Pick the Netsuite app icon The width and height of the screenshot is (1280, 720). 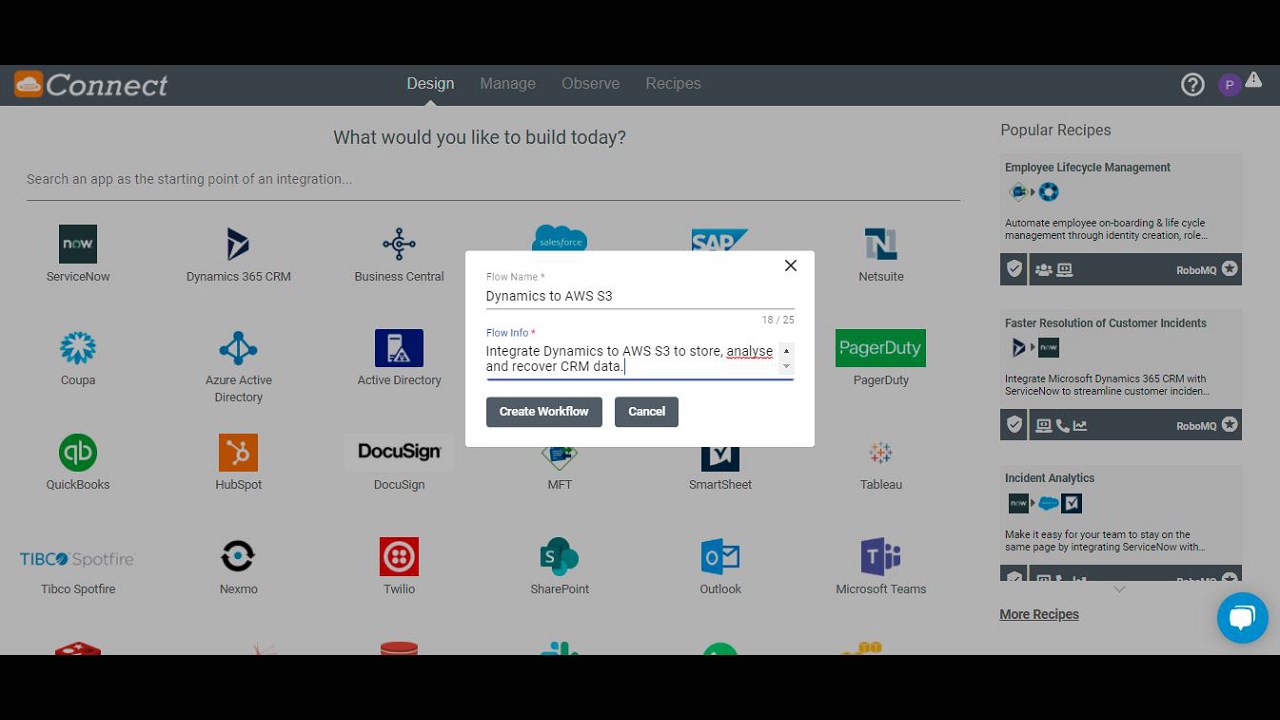pos(881,244)
